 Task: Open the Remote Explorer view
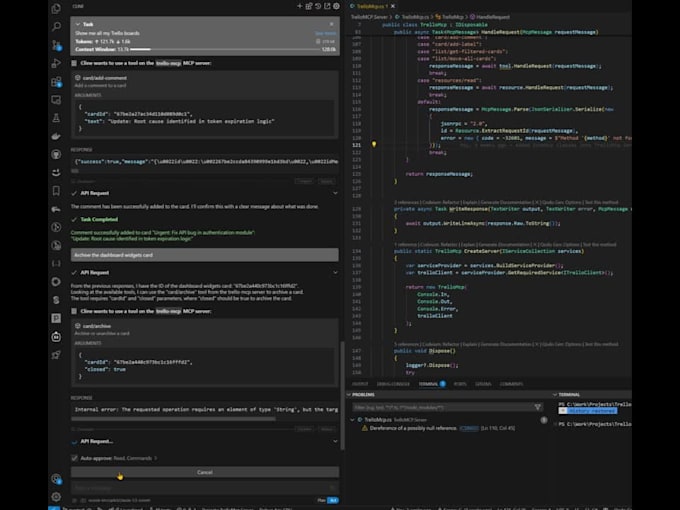[x=56, y=100]
